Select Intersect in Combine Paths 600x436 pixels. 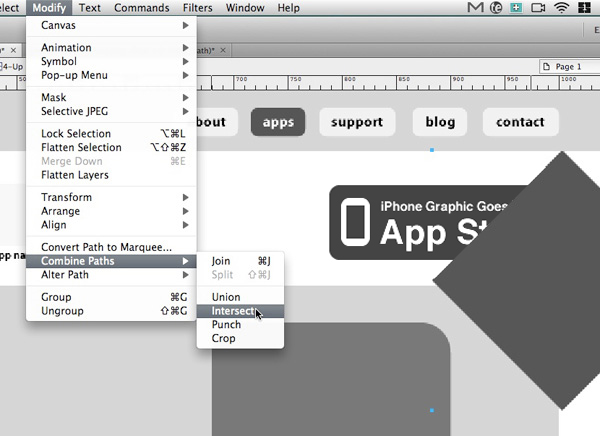point(240,311)
